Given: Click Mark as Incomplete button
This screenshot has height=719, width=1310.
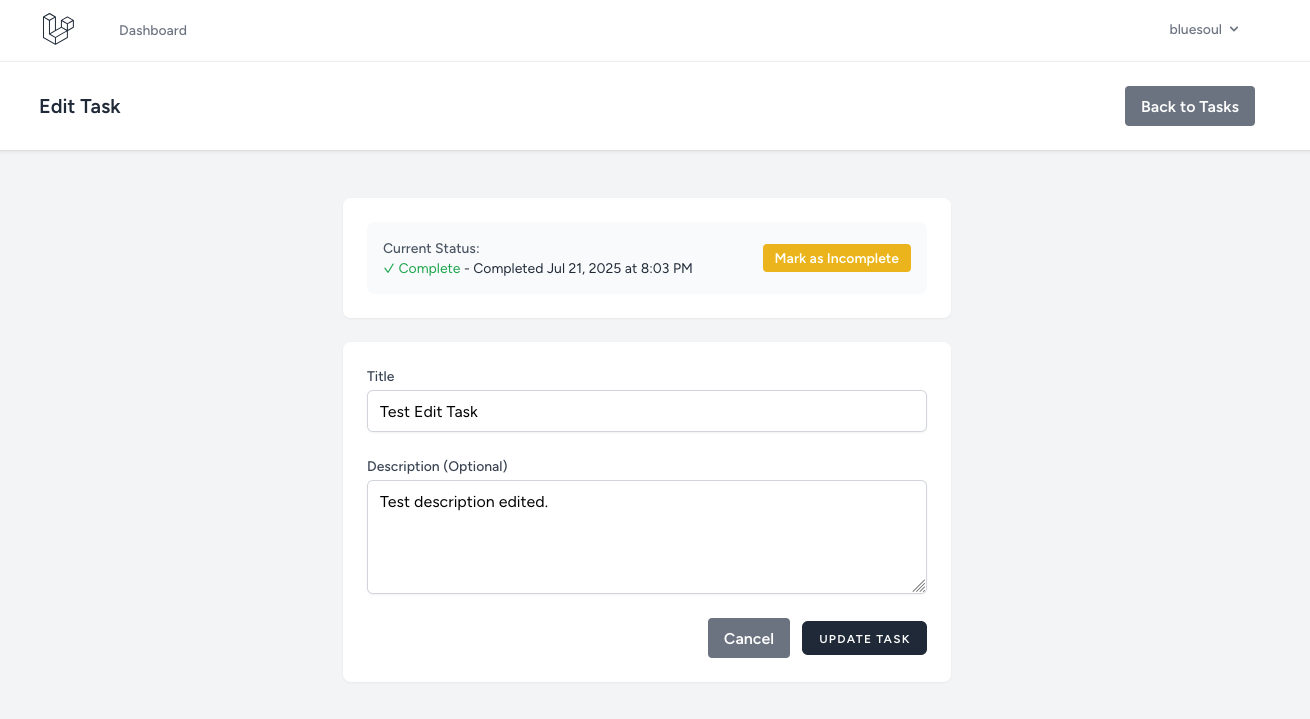Looking at the screenshot, I should (x=836, y=258).
